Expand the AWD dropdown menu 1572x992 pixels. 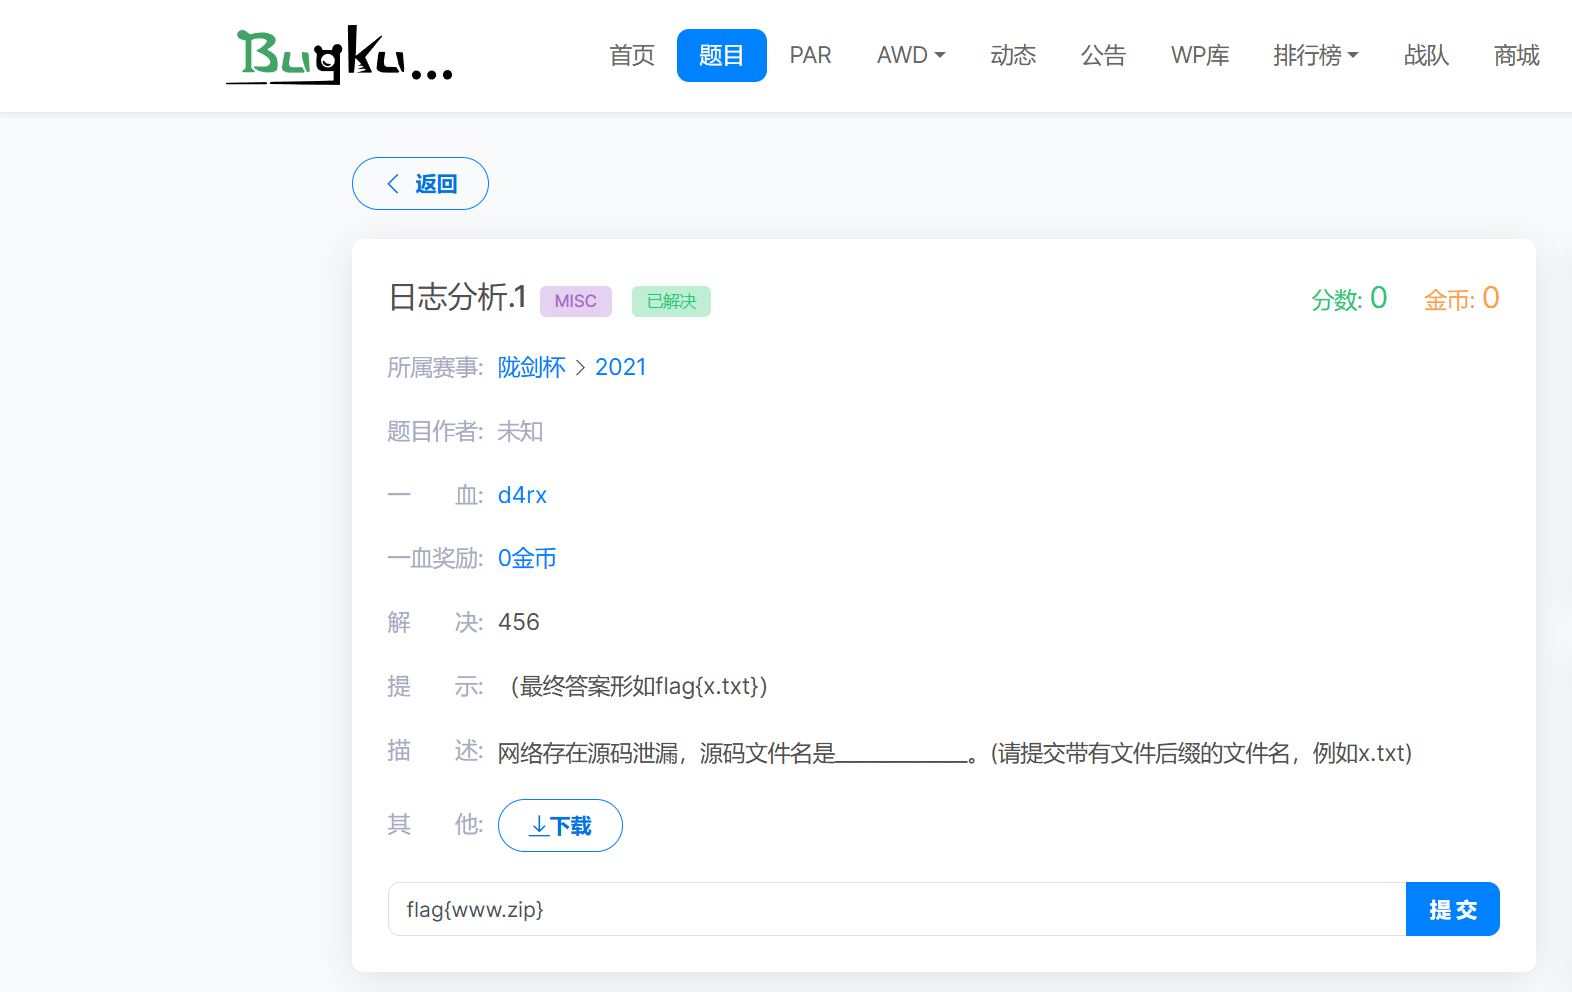click(911, 55)
